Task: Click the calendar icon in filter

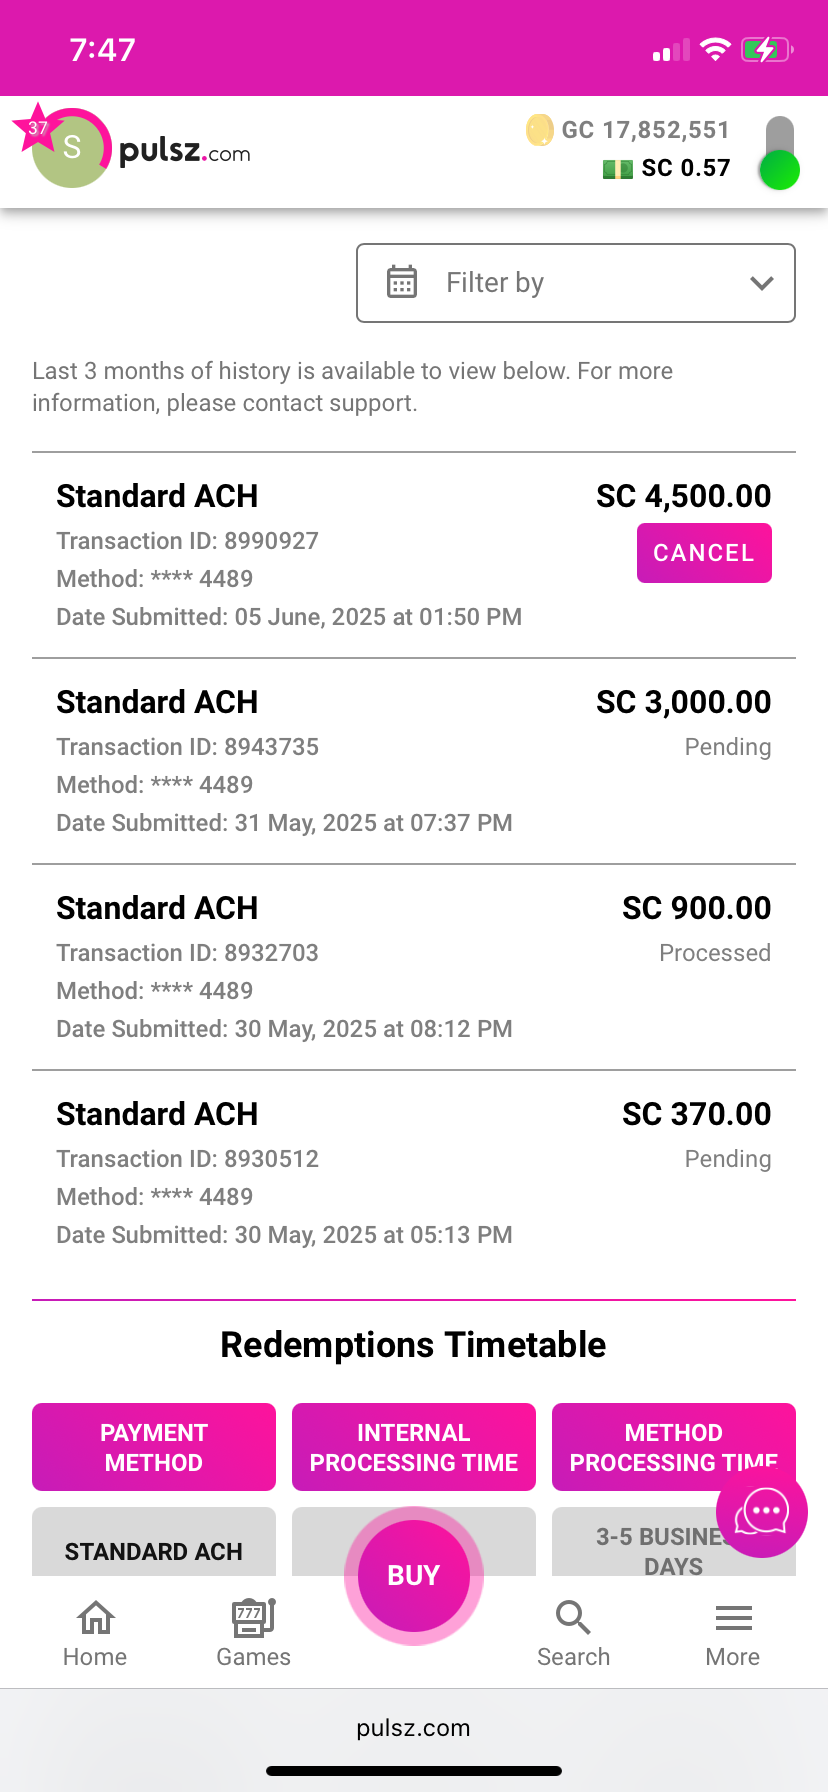Action: 402,283
